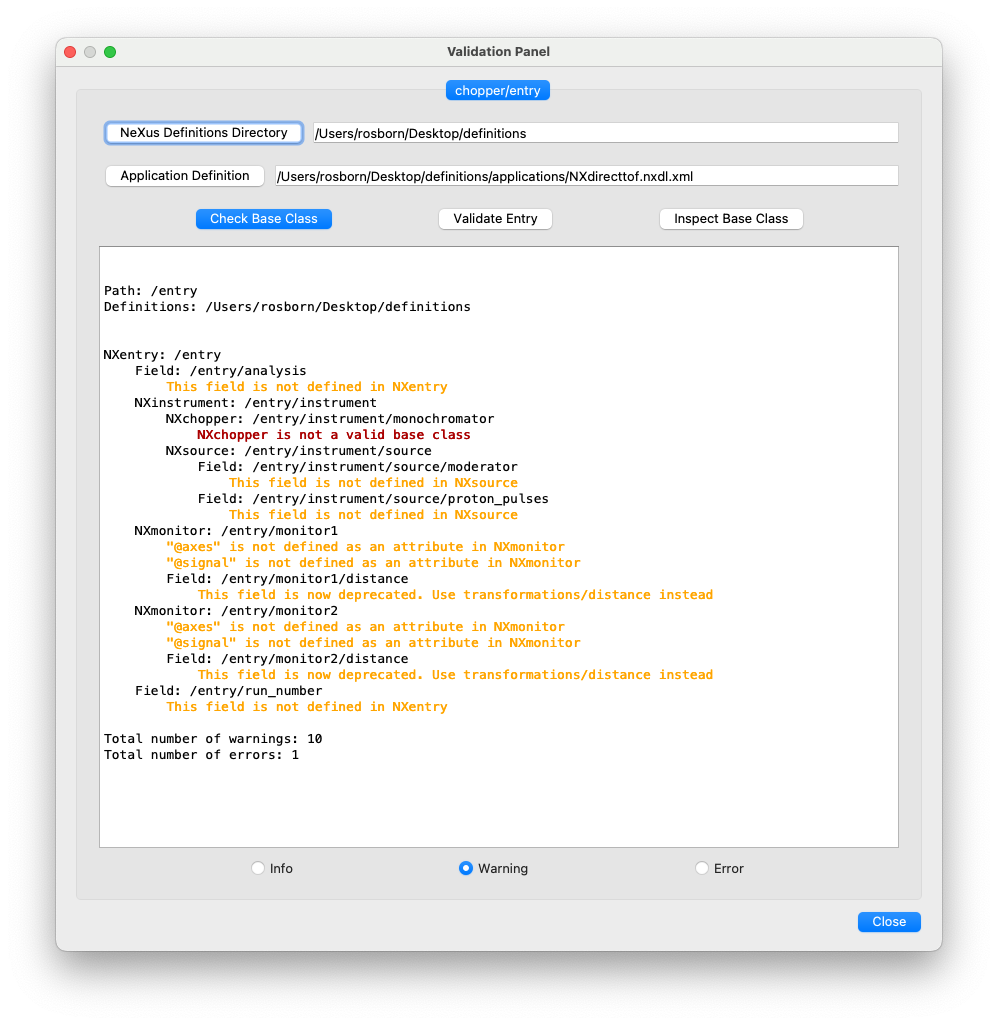Screen dimensions: 998x1025
Task: Click the NeXus Definitions Directory button
Action: coord(204,133)
